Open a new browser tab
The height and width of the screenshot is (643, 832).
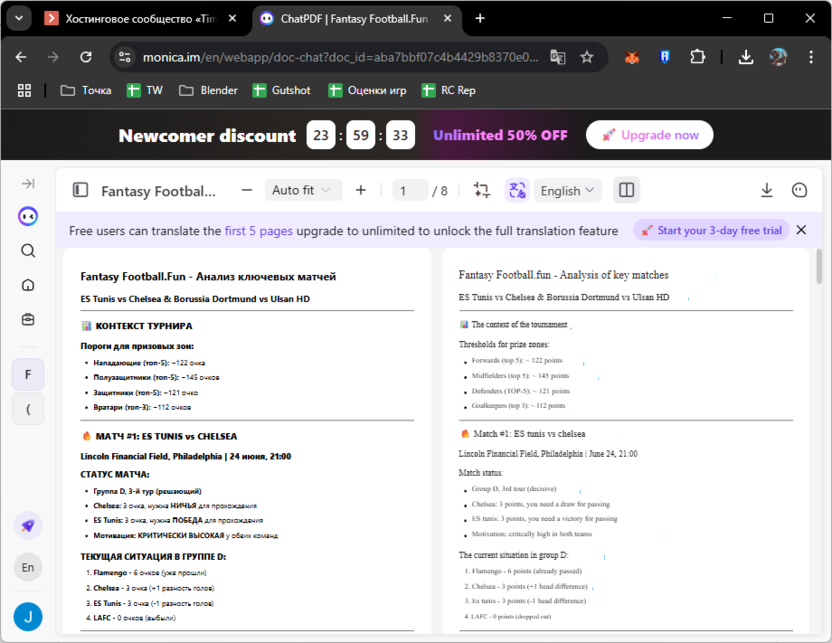(480, 19)
